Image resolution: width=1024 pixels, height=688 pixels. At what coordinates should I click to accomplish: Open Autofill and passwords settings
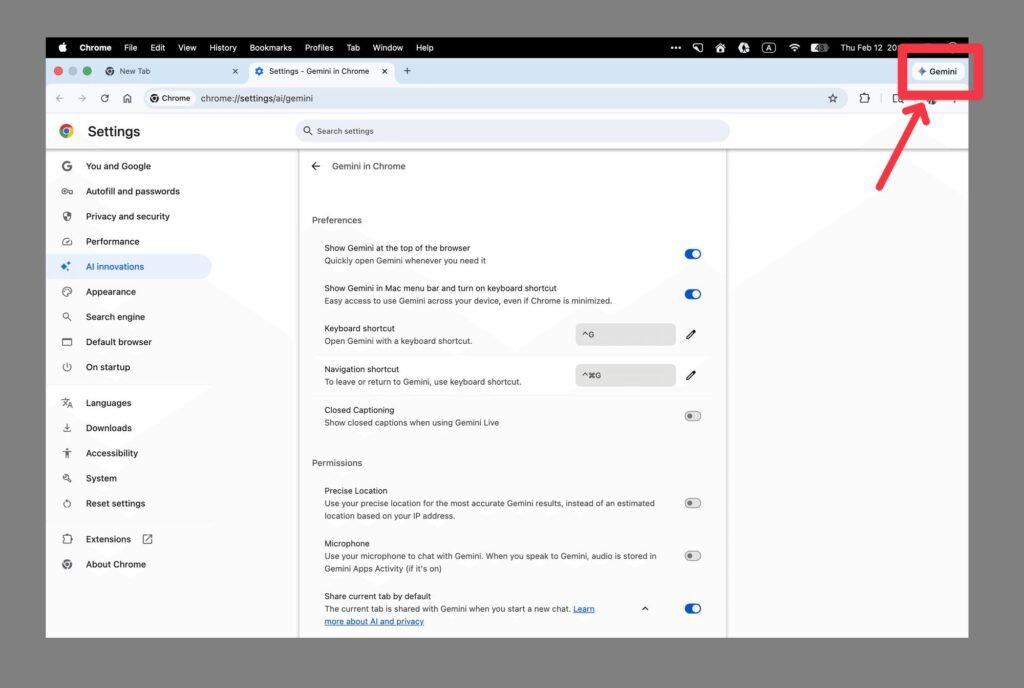pos(129,191)
